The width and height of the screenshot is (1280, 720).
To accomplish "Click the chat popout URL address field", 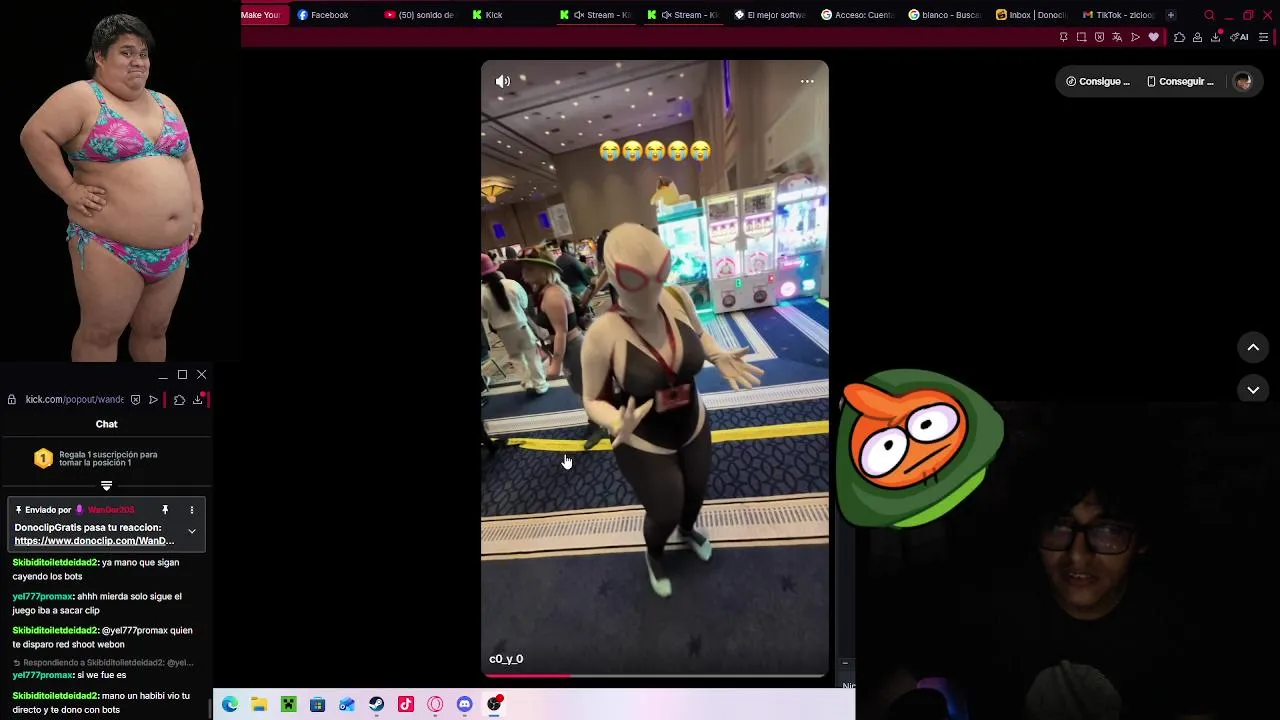I will (x=74, y=399).
